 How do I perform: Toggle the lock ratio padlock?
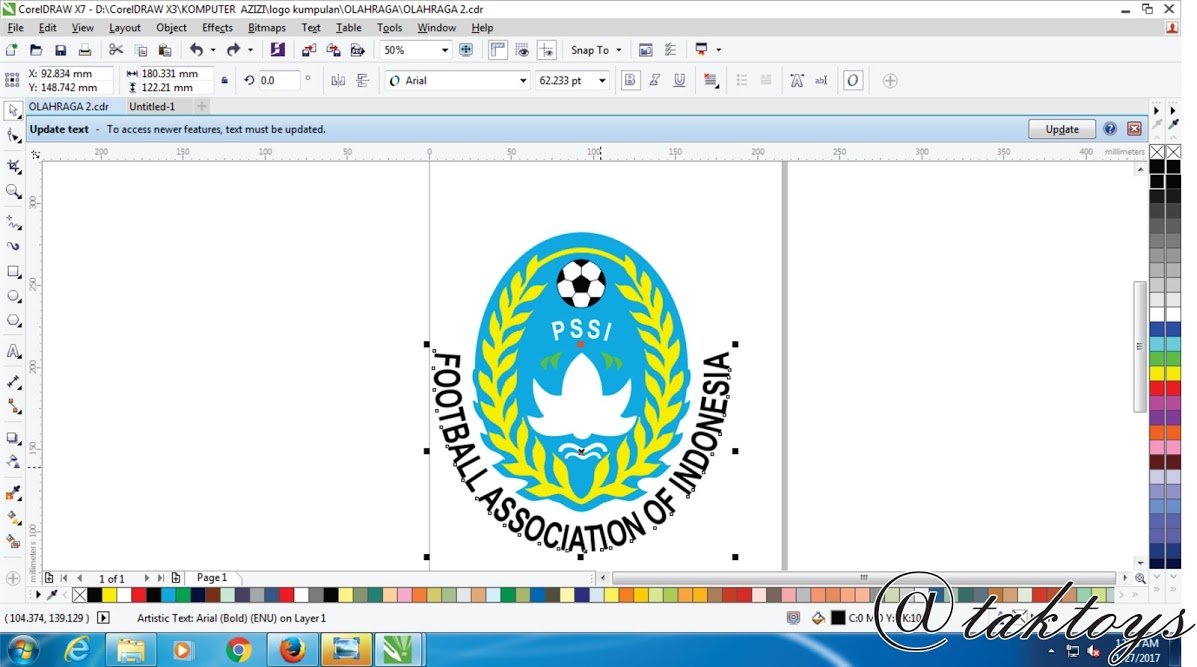[224, 80]
